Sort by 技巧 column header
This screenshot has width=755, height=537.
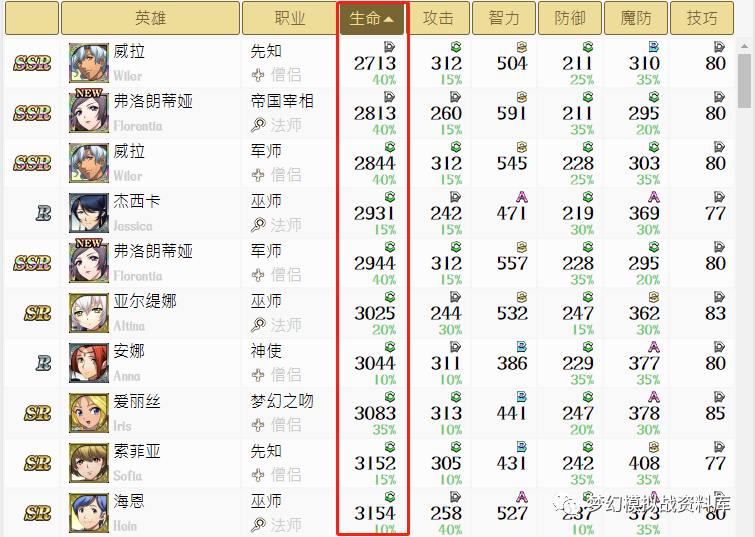[702, 18]
